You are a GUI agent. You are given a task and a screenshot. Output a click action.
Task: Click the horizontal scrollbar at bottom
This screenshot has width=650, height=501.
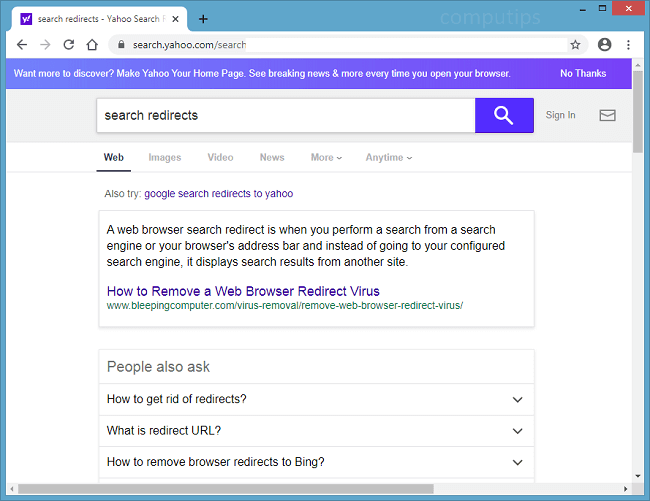225,489
